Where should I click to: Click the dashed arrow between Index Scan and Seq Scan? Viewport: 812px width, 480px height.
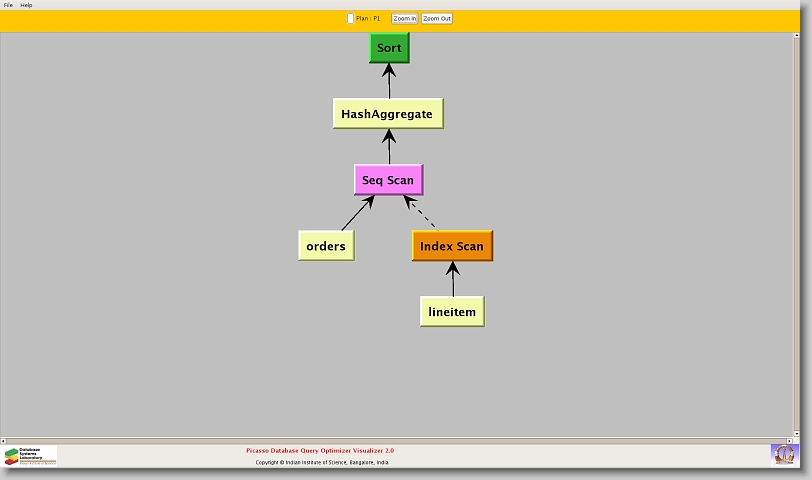point(422,213)
